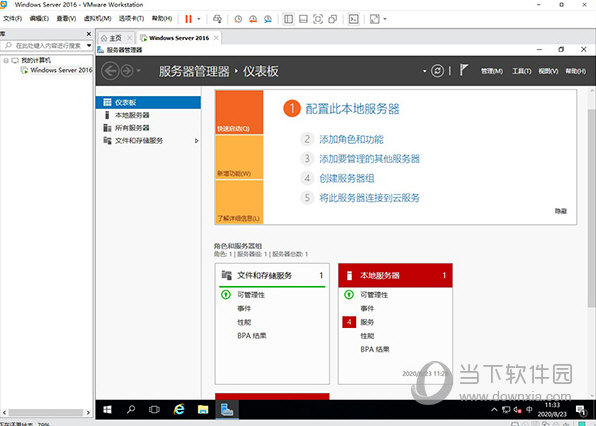Click the Server Manager back arrow button
The width and height of the screenshot is (596, 426).
[x=110, y=71]
